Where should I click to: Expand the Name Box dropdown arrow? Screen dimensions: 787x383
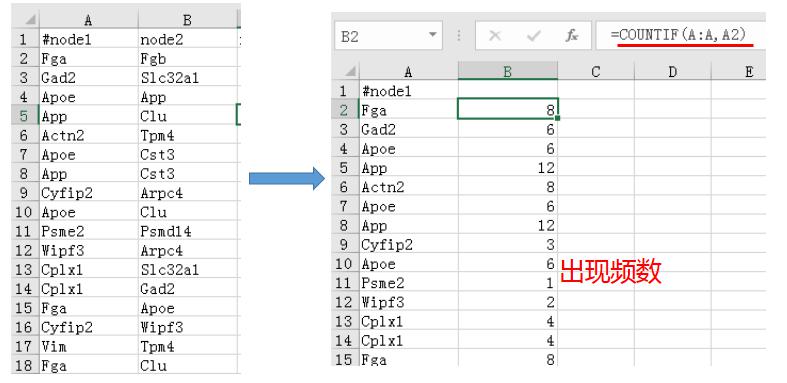433,35
